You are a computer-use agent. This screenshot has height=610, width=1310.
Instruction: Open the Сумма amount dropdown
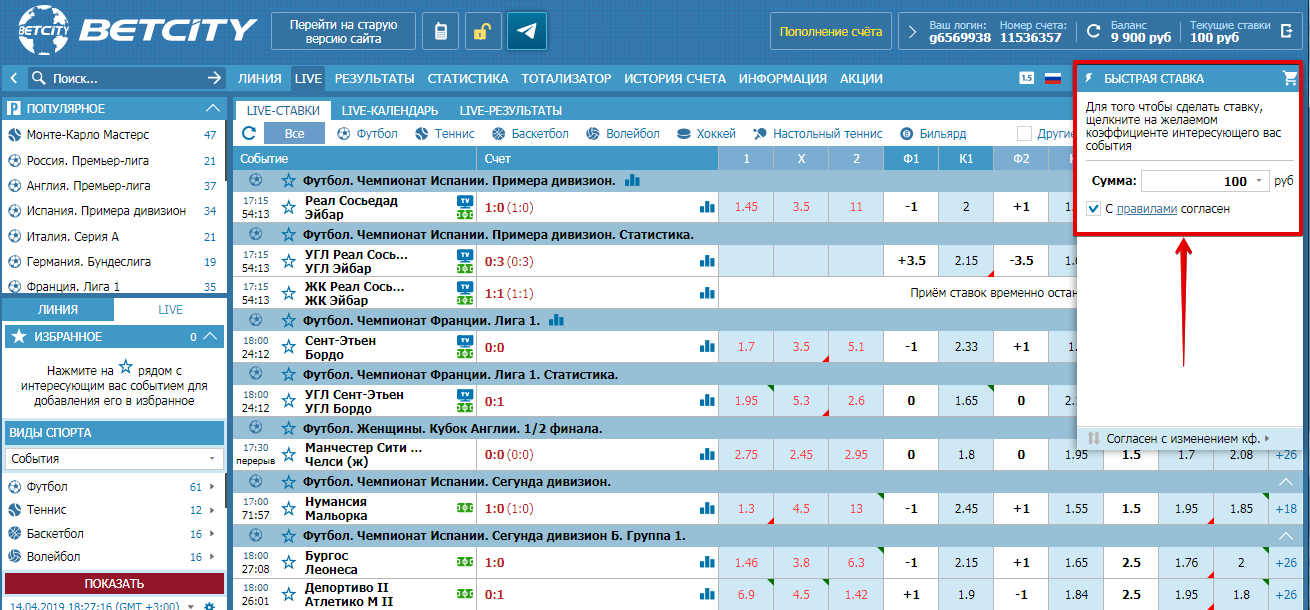[x=1257, y=181]
